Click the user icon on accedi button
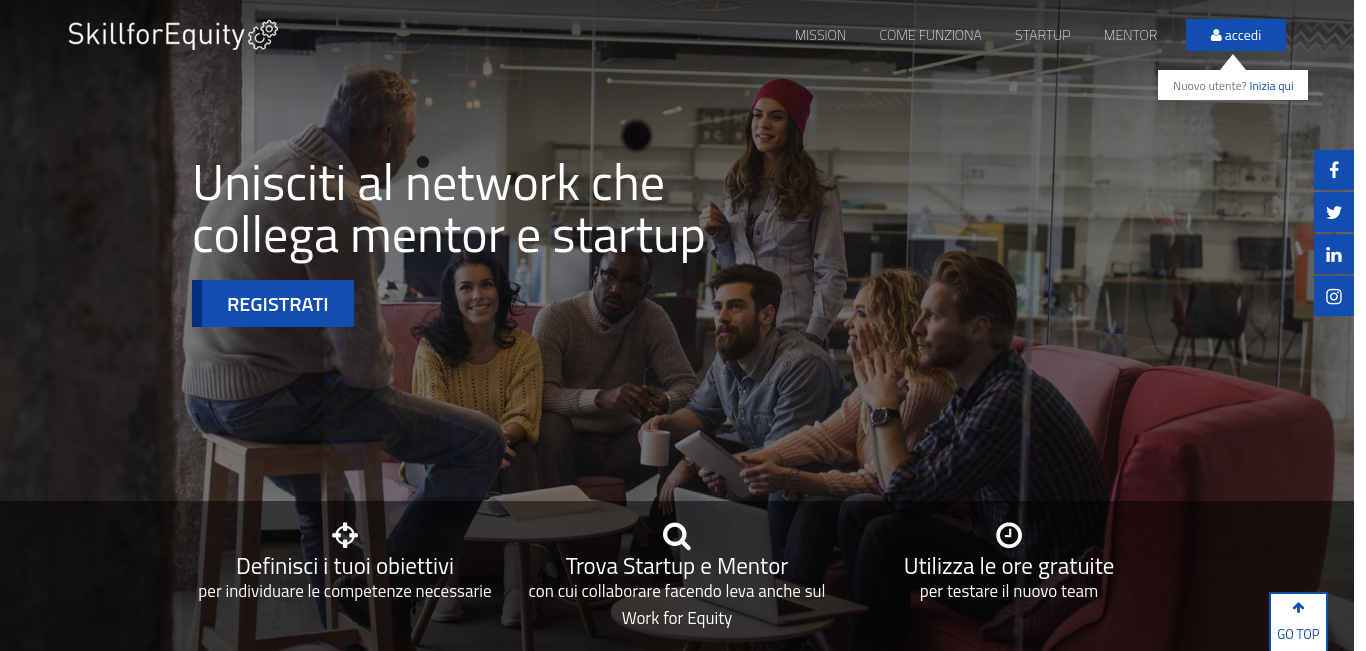Screen dimensions: 1366x651 (1216, 35)
